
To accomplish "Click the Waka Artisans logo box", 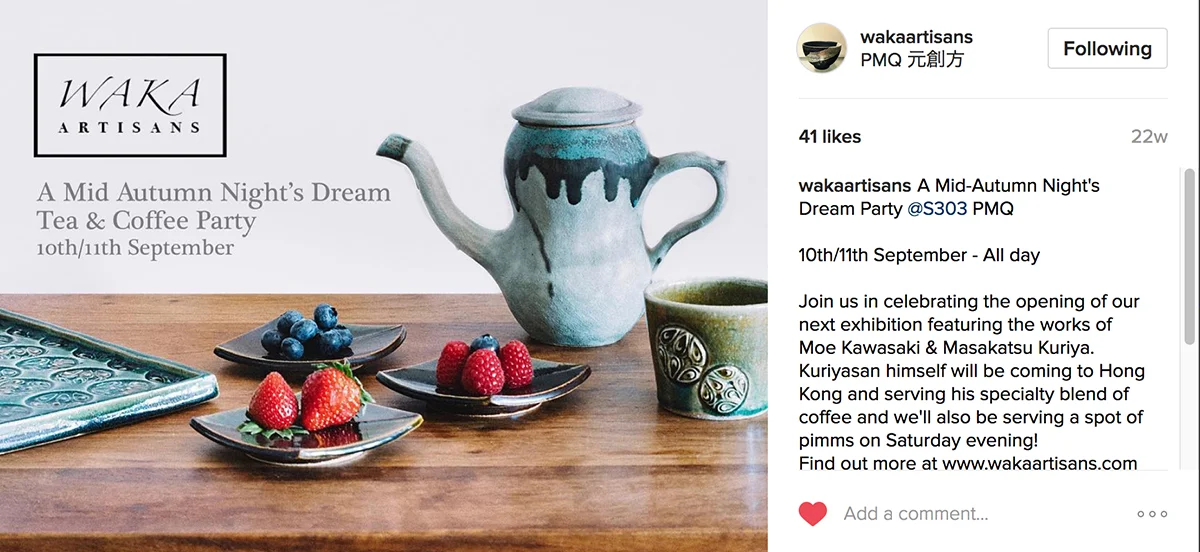I will tap(130, 105).
